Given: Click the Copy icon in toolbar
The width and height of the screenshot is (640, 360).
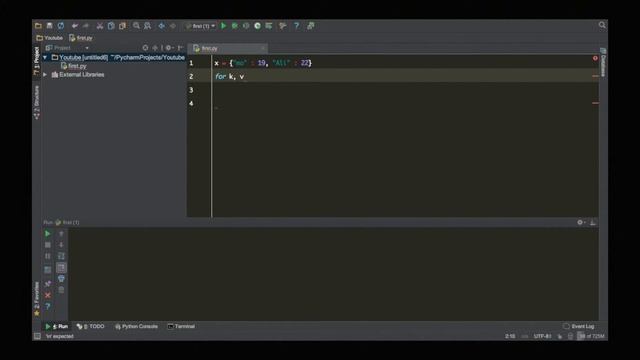Looking at the screenshot, I should [111, 26].
